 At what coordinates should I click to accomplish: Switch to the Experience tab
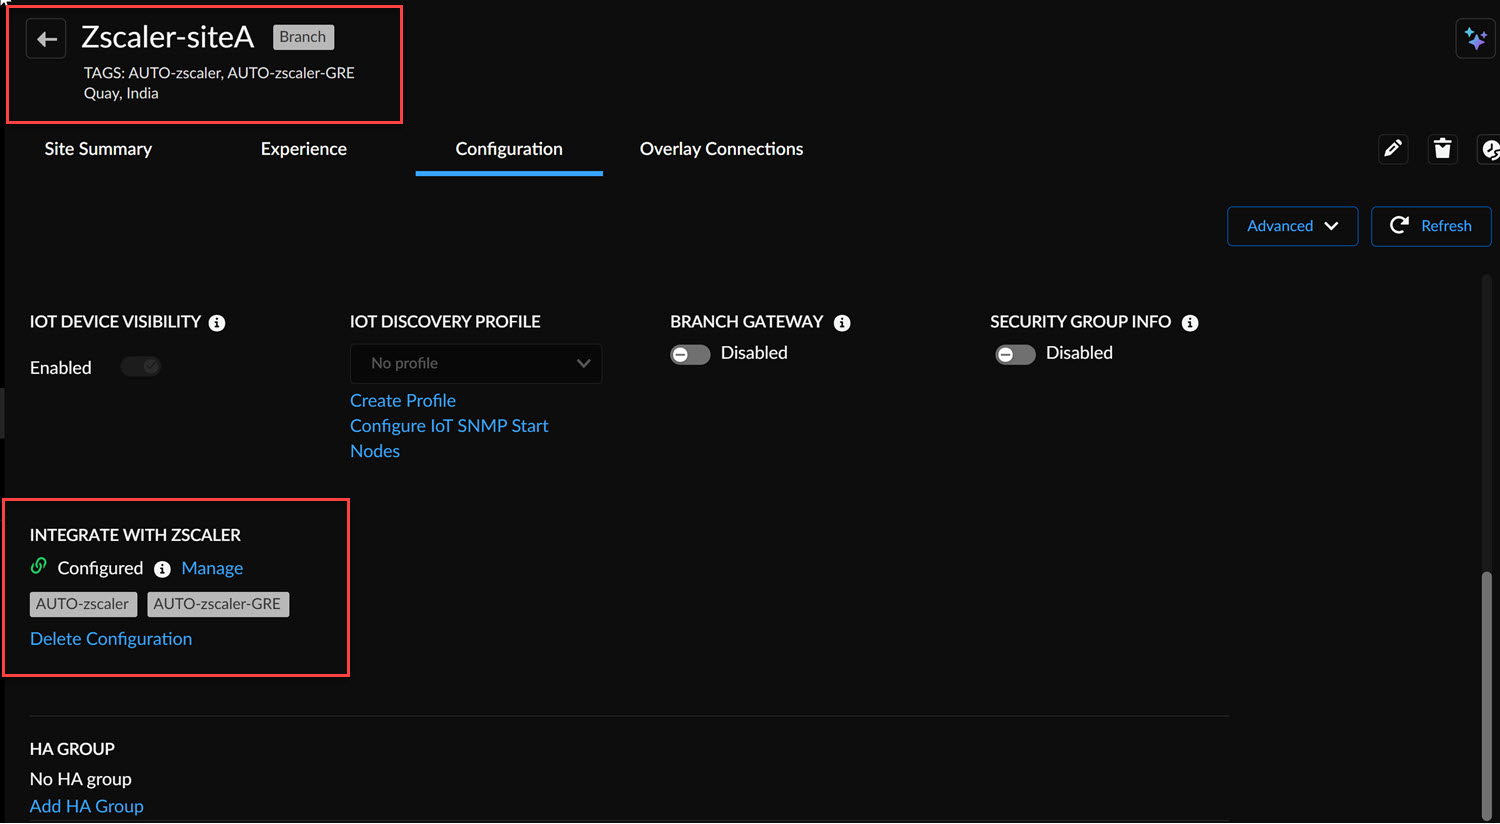304,149
